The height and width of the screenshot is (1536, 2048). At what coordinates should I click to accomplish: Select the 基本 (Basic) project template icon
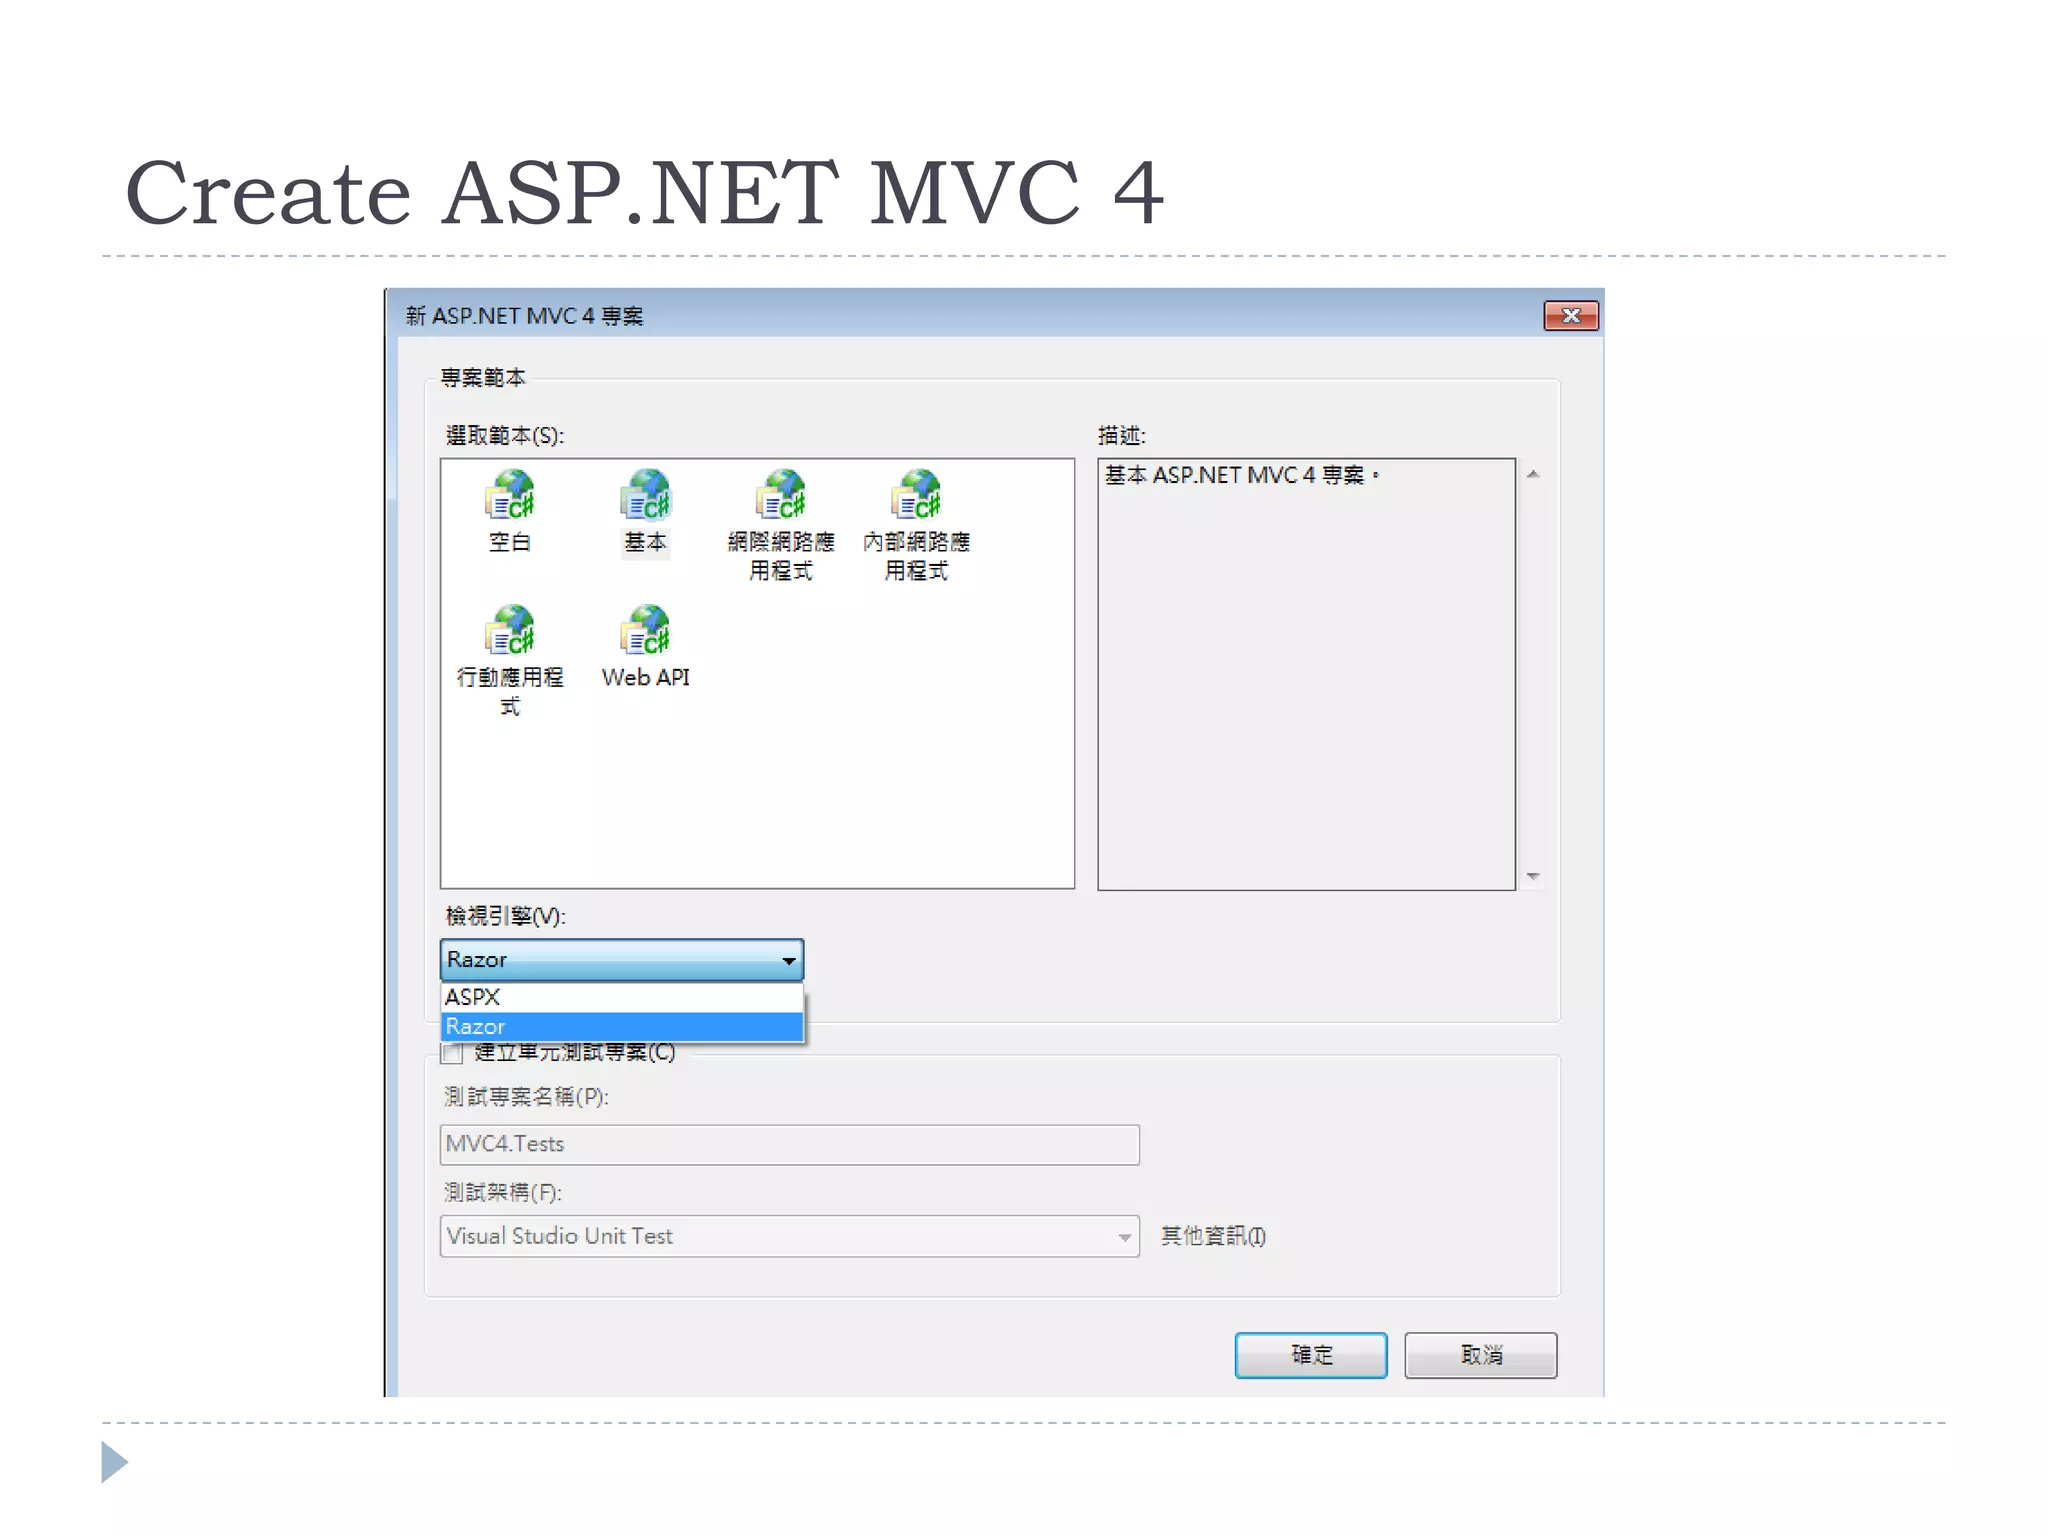(645, 497)
